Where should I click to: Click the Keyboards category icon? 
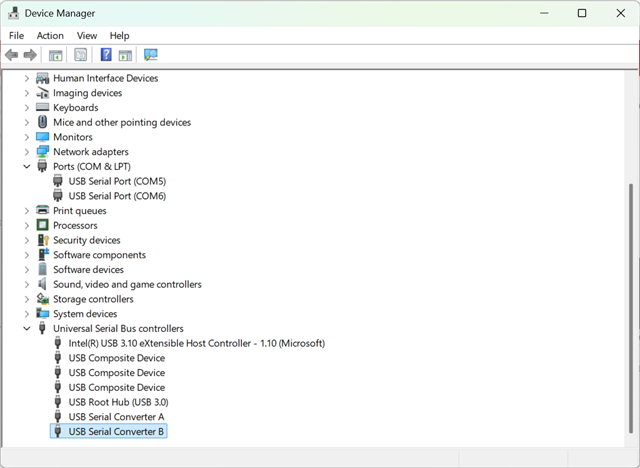tap(42, 107)
